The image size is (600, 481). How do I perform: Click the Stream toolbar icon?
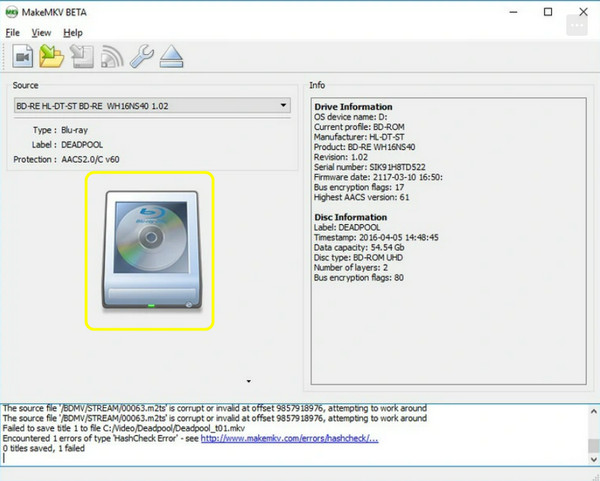pyautogui.click(x=112, y=57)
